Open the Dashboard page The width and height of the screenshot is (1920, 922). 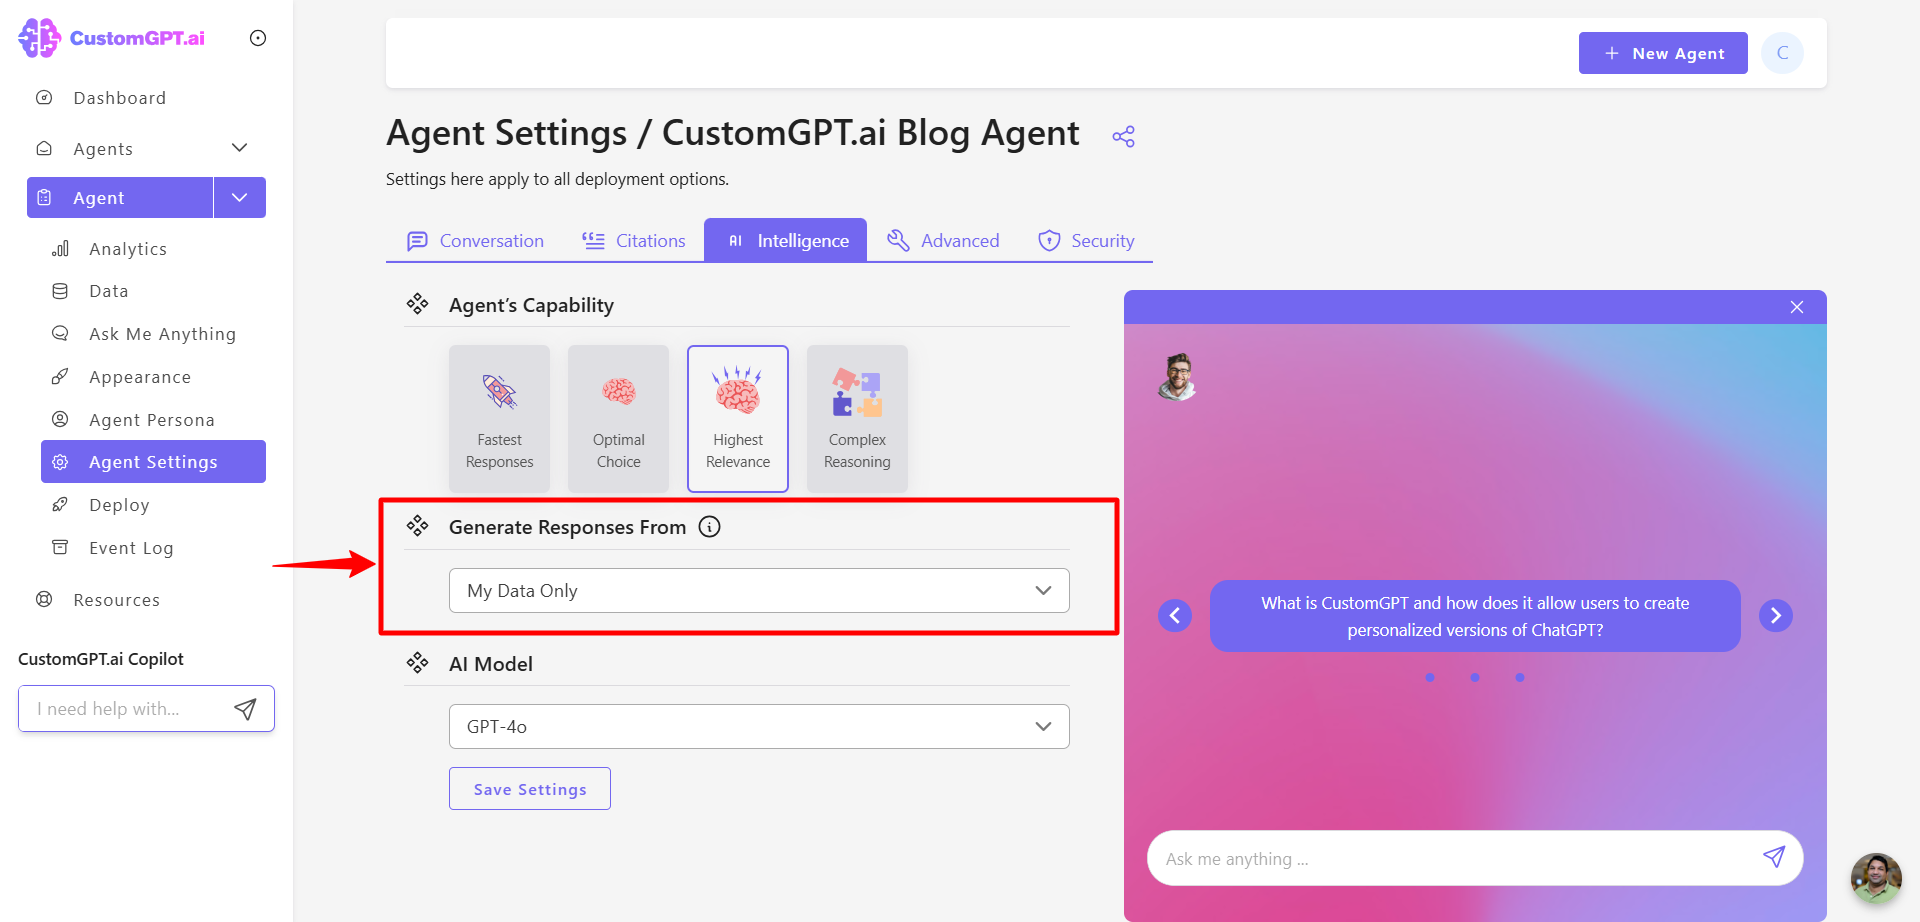coord(119,98)
